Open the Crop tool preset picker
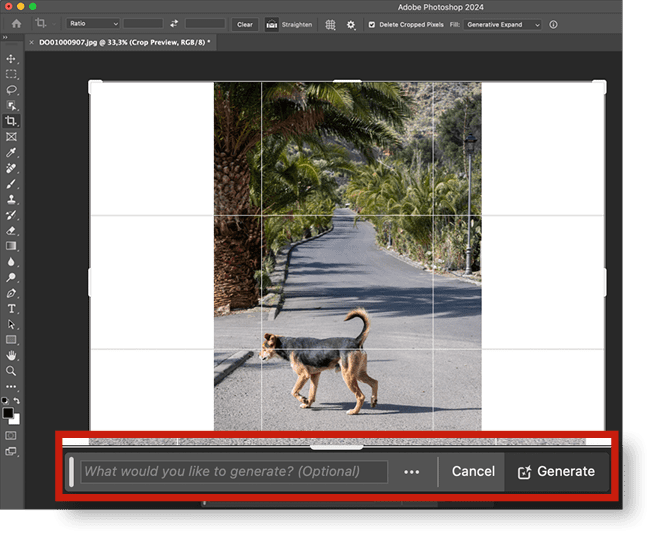This screenshot has width=652, height=536. (x=44, y=23)
